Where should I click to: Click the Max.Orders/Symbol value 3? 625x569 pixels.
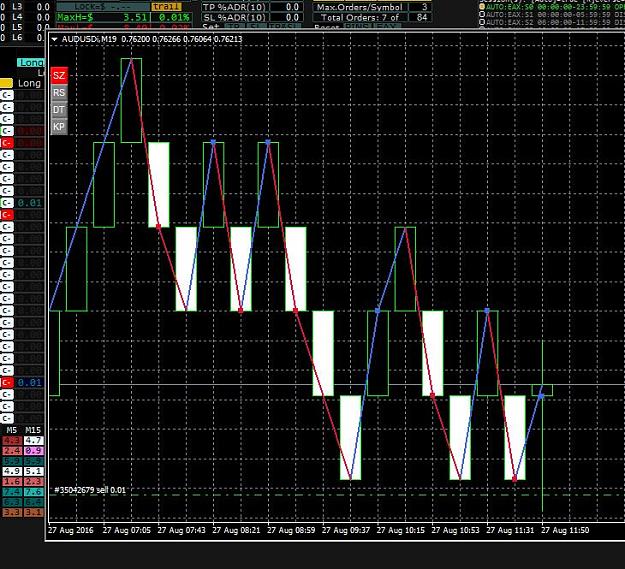tap(420, 7)
